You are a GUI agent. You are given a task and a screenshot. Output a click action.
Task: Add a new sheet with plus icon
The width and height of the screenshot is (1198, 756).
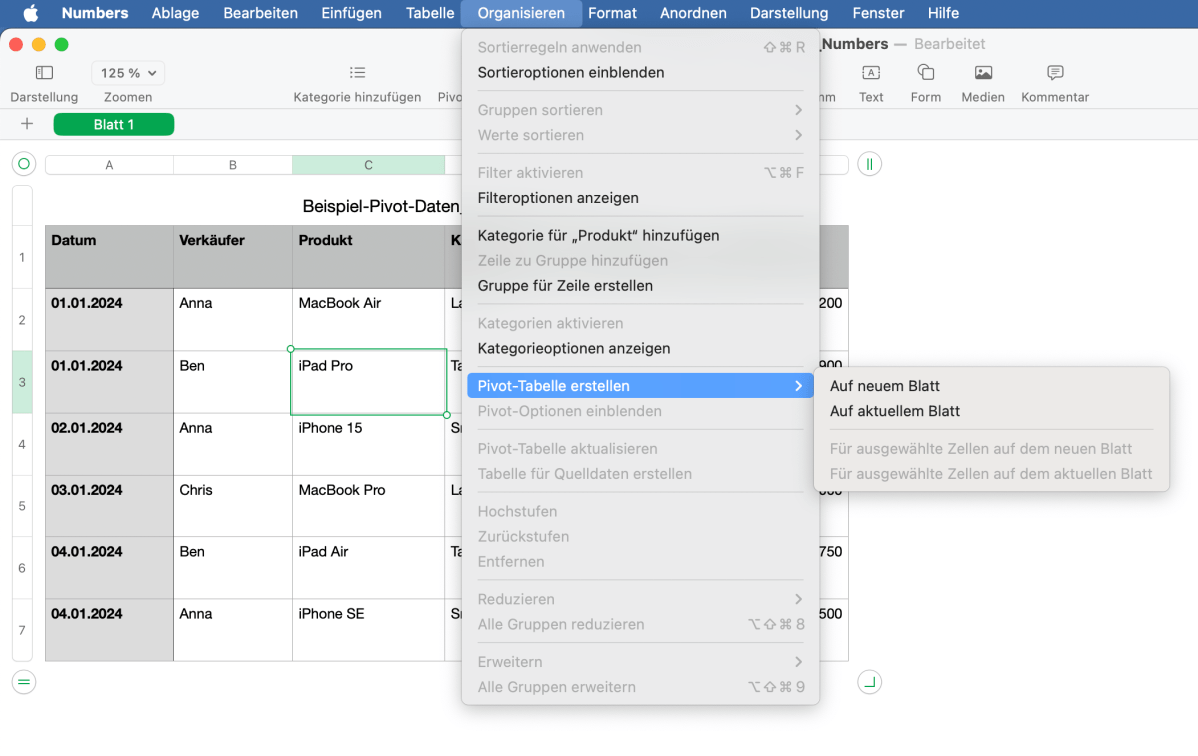27,124
